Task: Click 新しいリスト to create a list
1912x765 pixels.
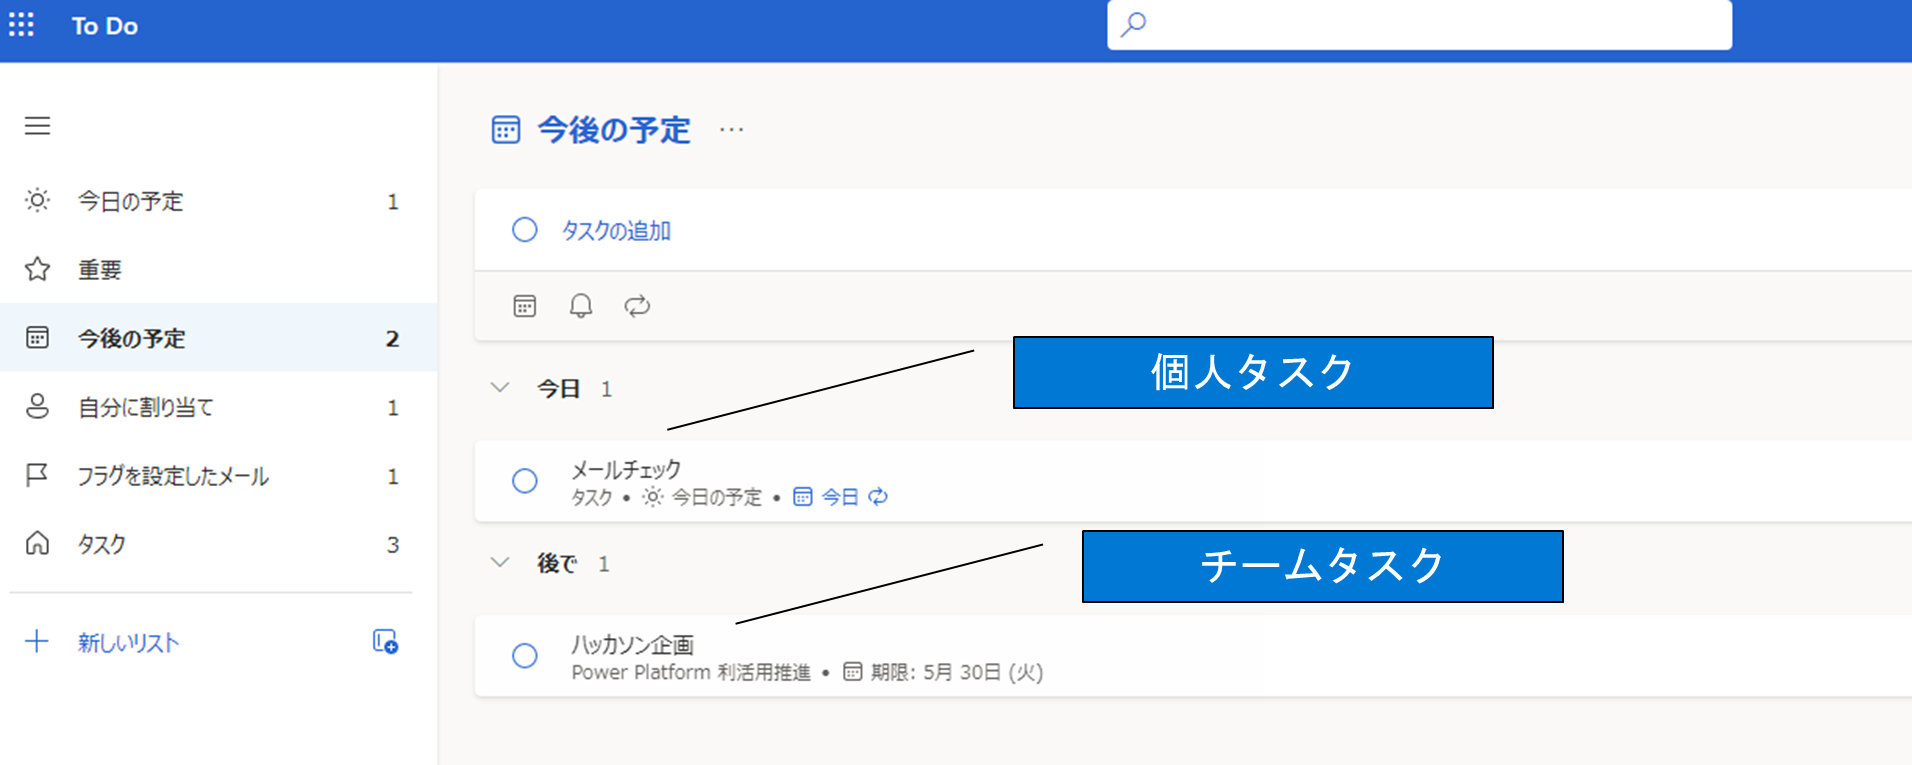Action: pos(128,643)
